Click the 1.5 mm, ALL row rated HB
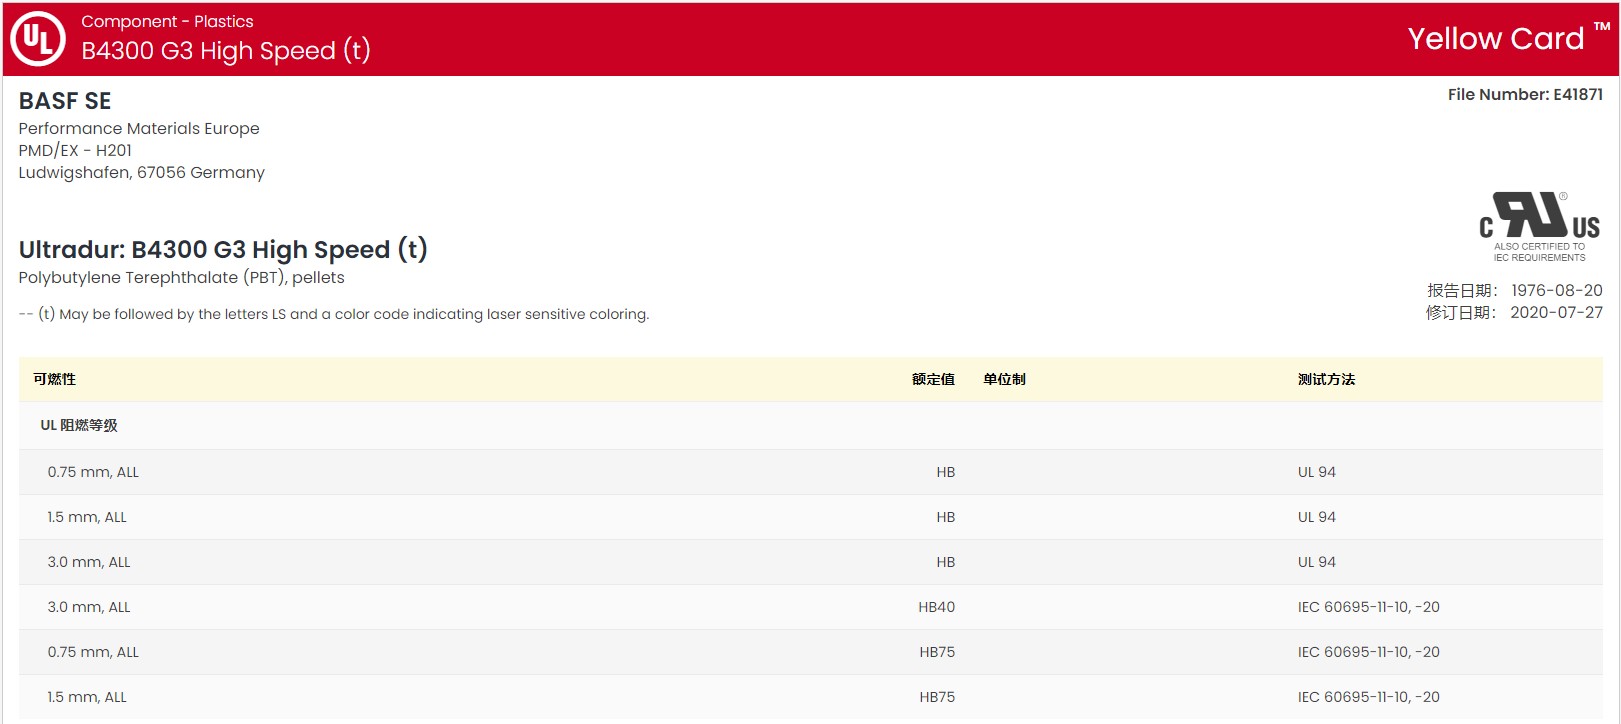Image resolution: width=1621 pixels, height=724 pixels. coord(87,518)
